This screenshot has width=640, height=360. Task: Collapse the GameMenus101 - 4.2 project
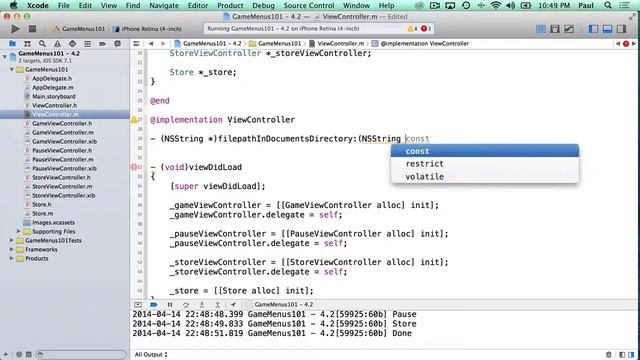point(5,57)
